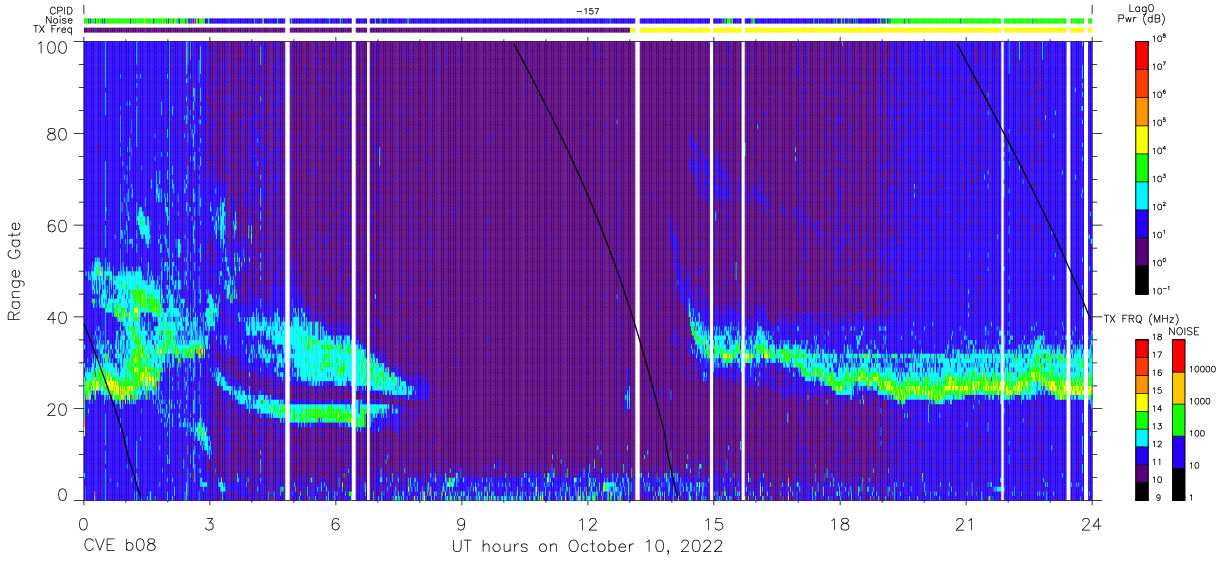This screenshot has width=1228, height=567.
Task: Pick the red top NOISE legend swatch
Action: click(x=1178, y=354)
